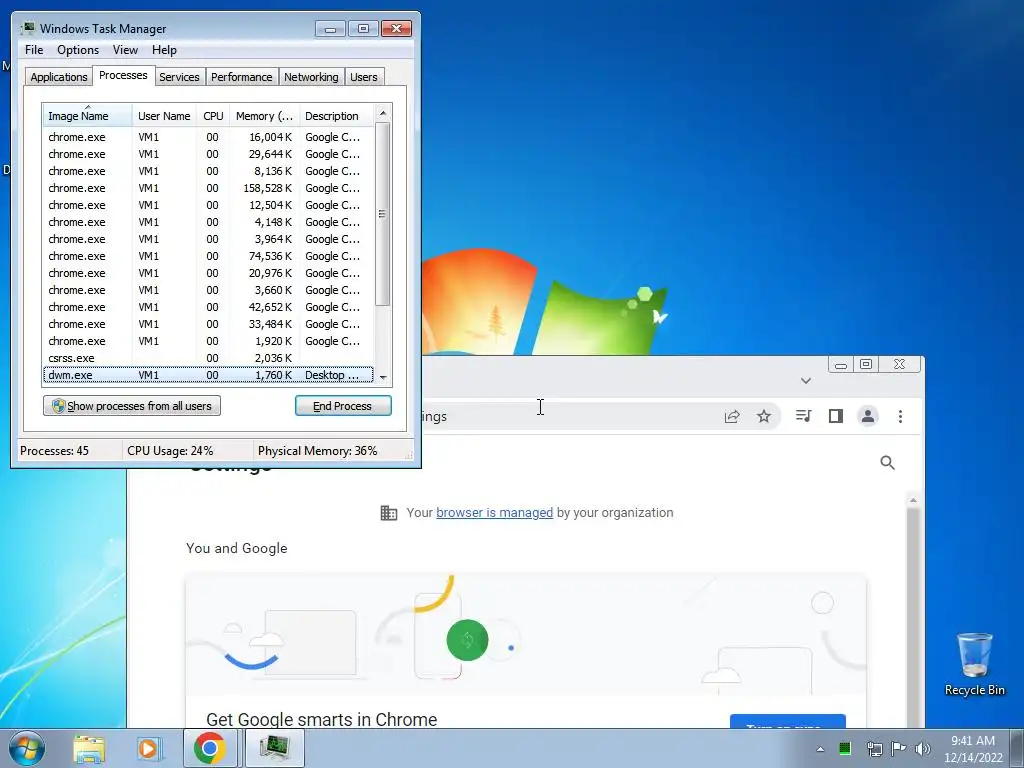Click the managed organization building icon
The width and height of the screenshot is (1024, 768).
coord(389,513)
